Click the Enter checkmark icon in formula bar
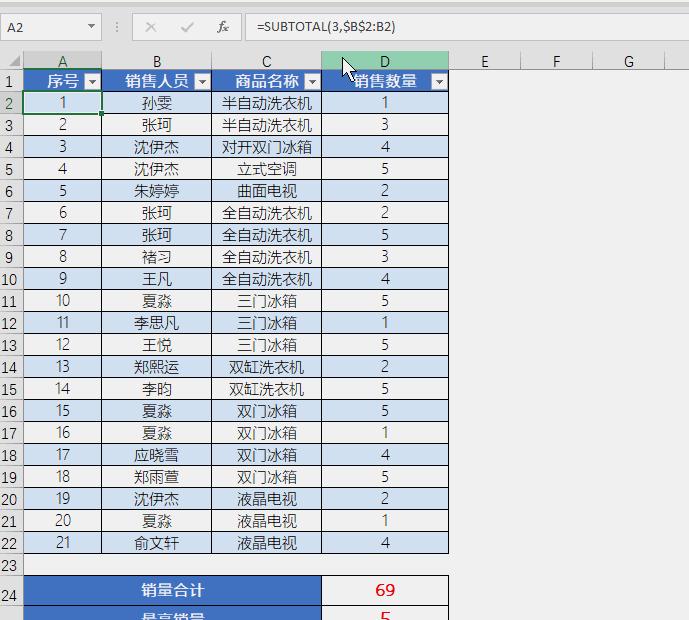Viewport: 689px width, 620px height. 187,27
